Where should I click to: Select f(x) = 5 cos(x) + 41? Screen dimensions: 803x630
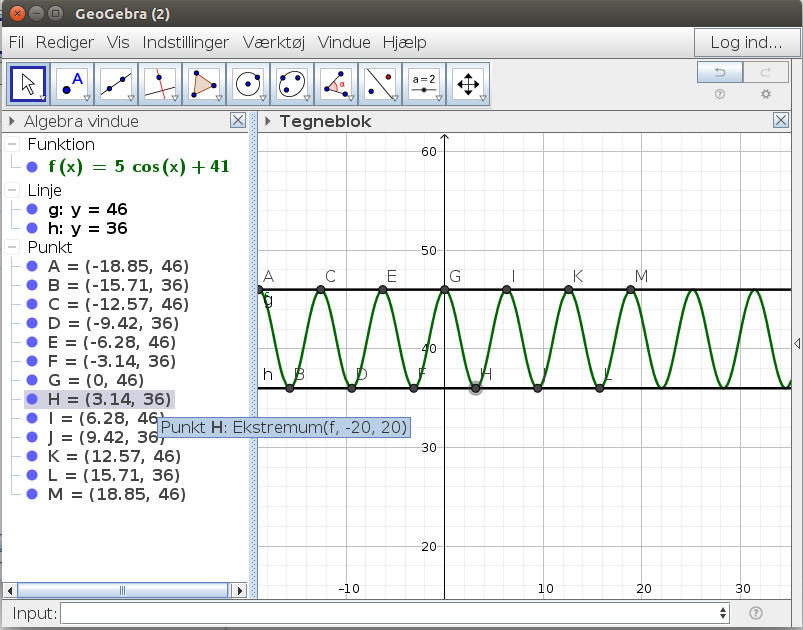(x=139, y=166)
